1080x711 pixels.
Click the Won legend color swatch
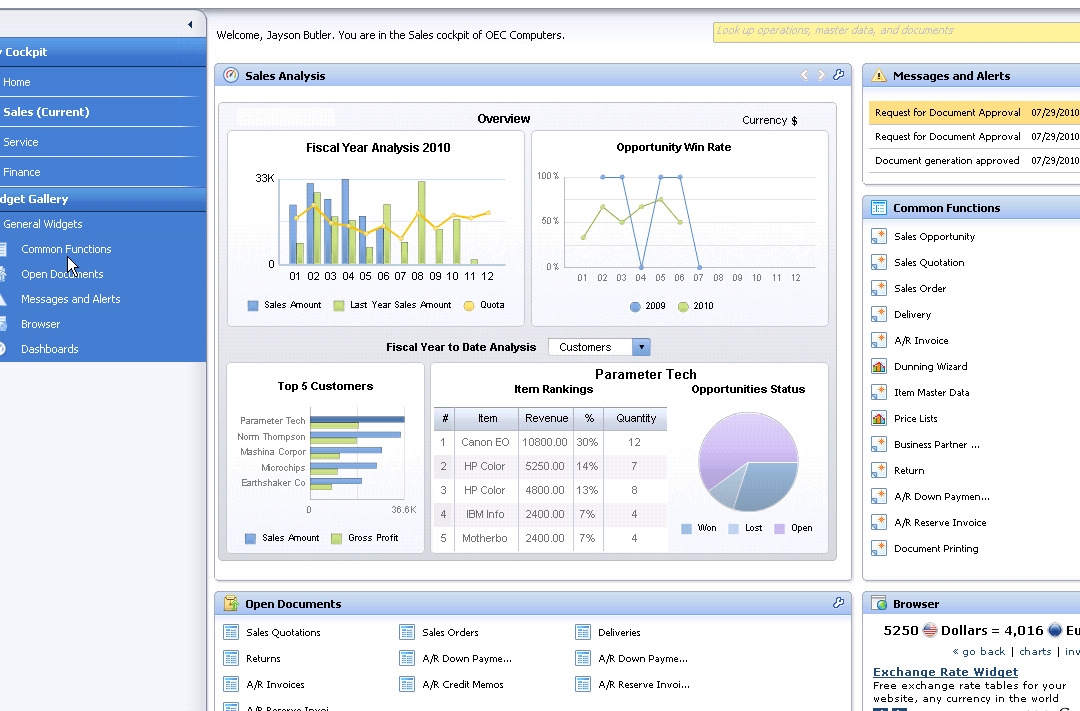pos(686,529)
